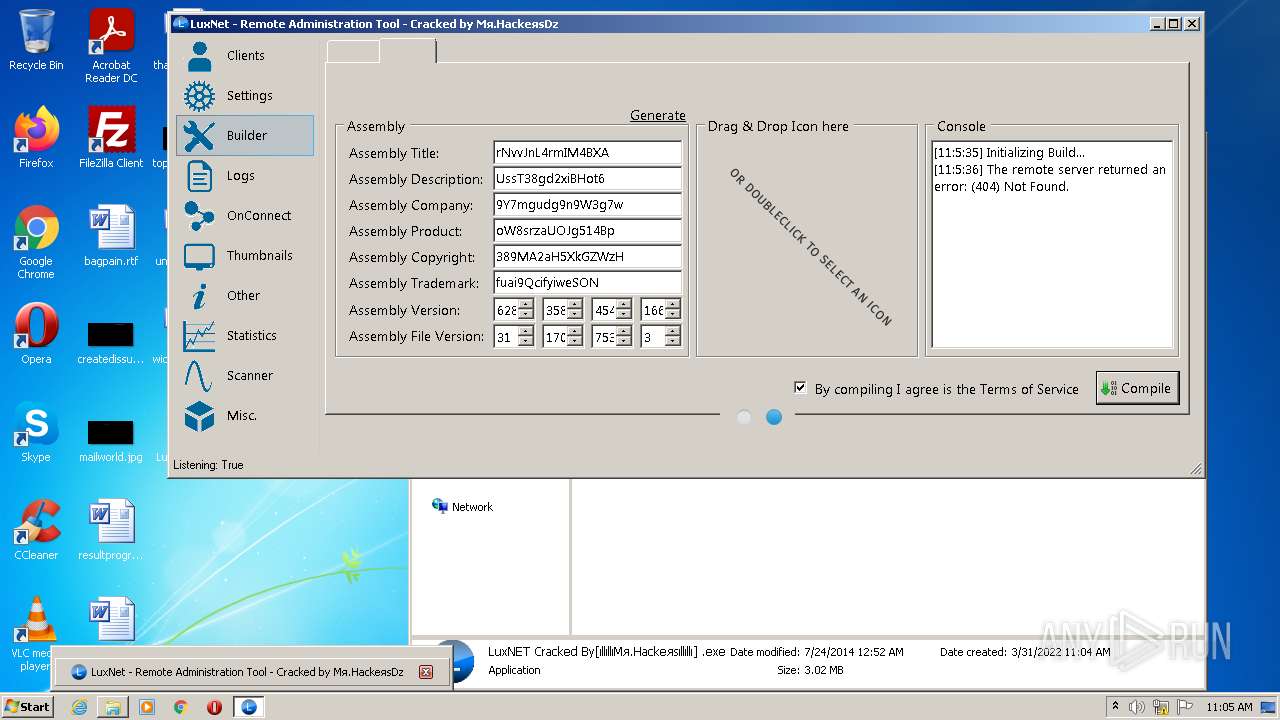Open the volume tray icon
The width and height of the screenshot is (1280, 720).
point(1137,707)
